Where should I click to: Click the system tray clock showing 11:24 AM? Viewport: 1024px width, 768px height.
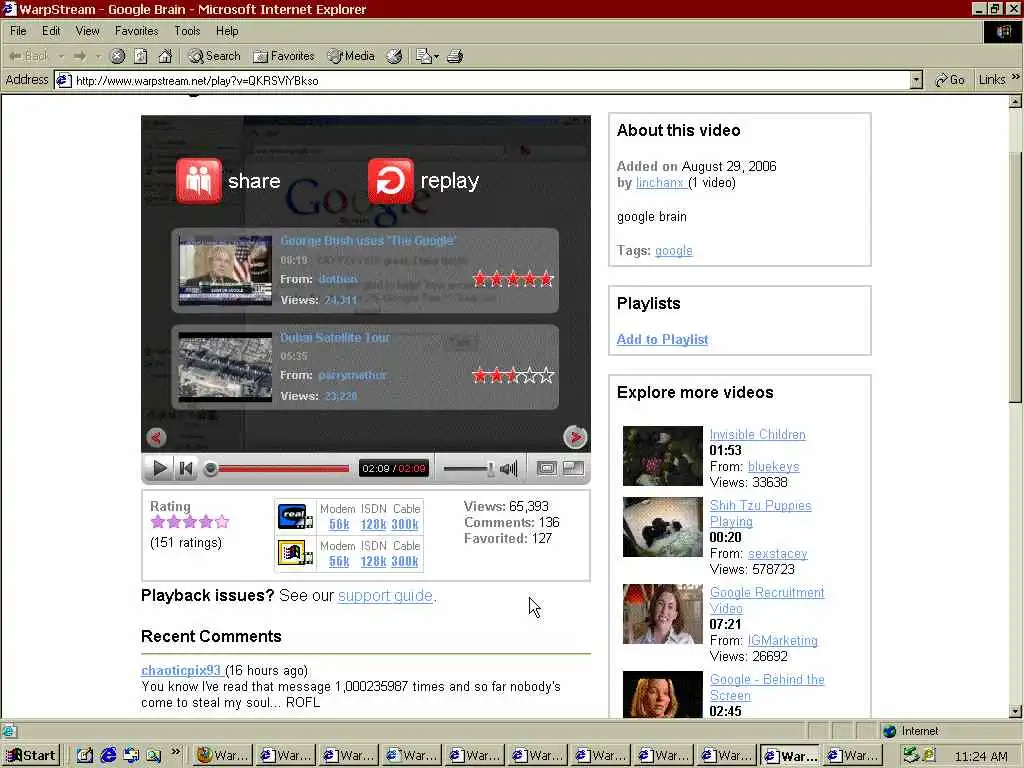tap(981, 756)
